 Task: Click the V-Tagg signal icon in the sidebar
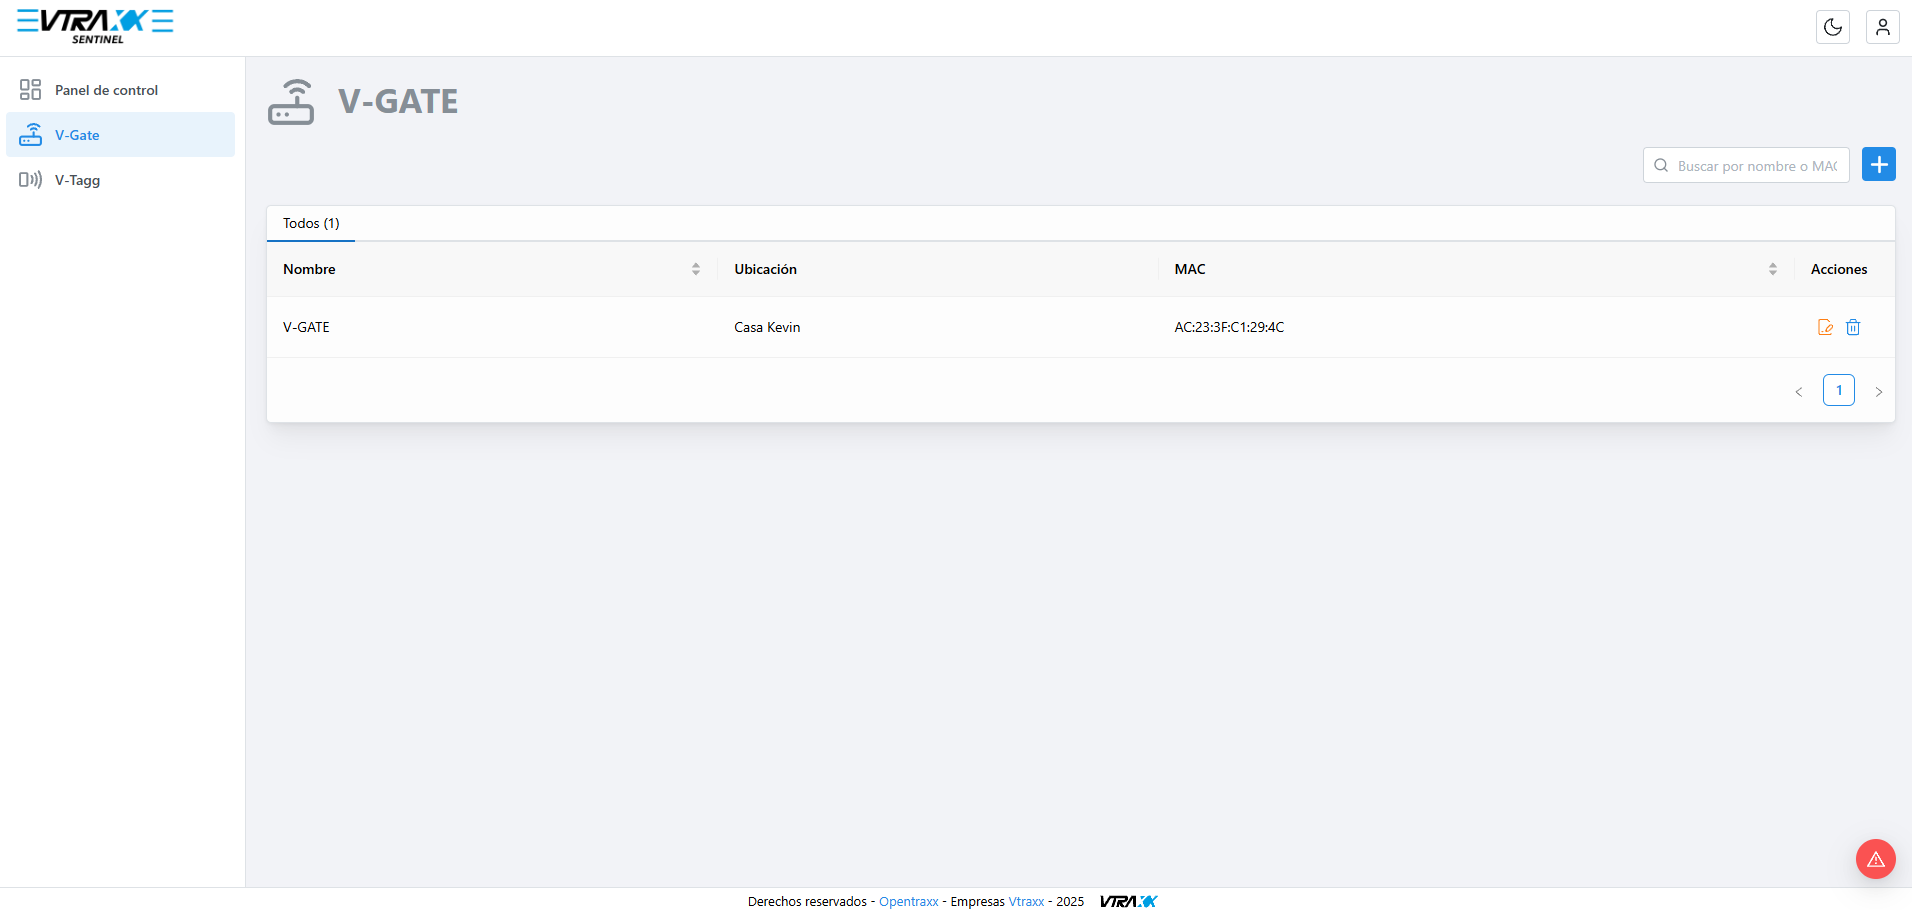pyautogui.click(x=31, y=180)
